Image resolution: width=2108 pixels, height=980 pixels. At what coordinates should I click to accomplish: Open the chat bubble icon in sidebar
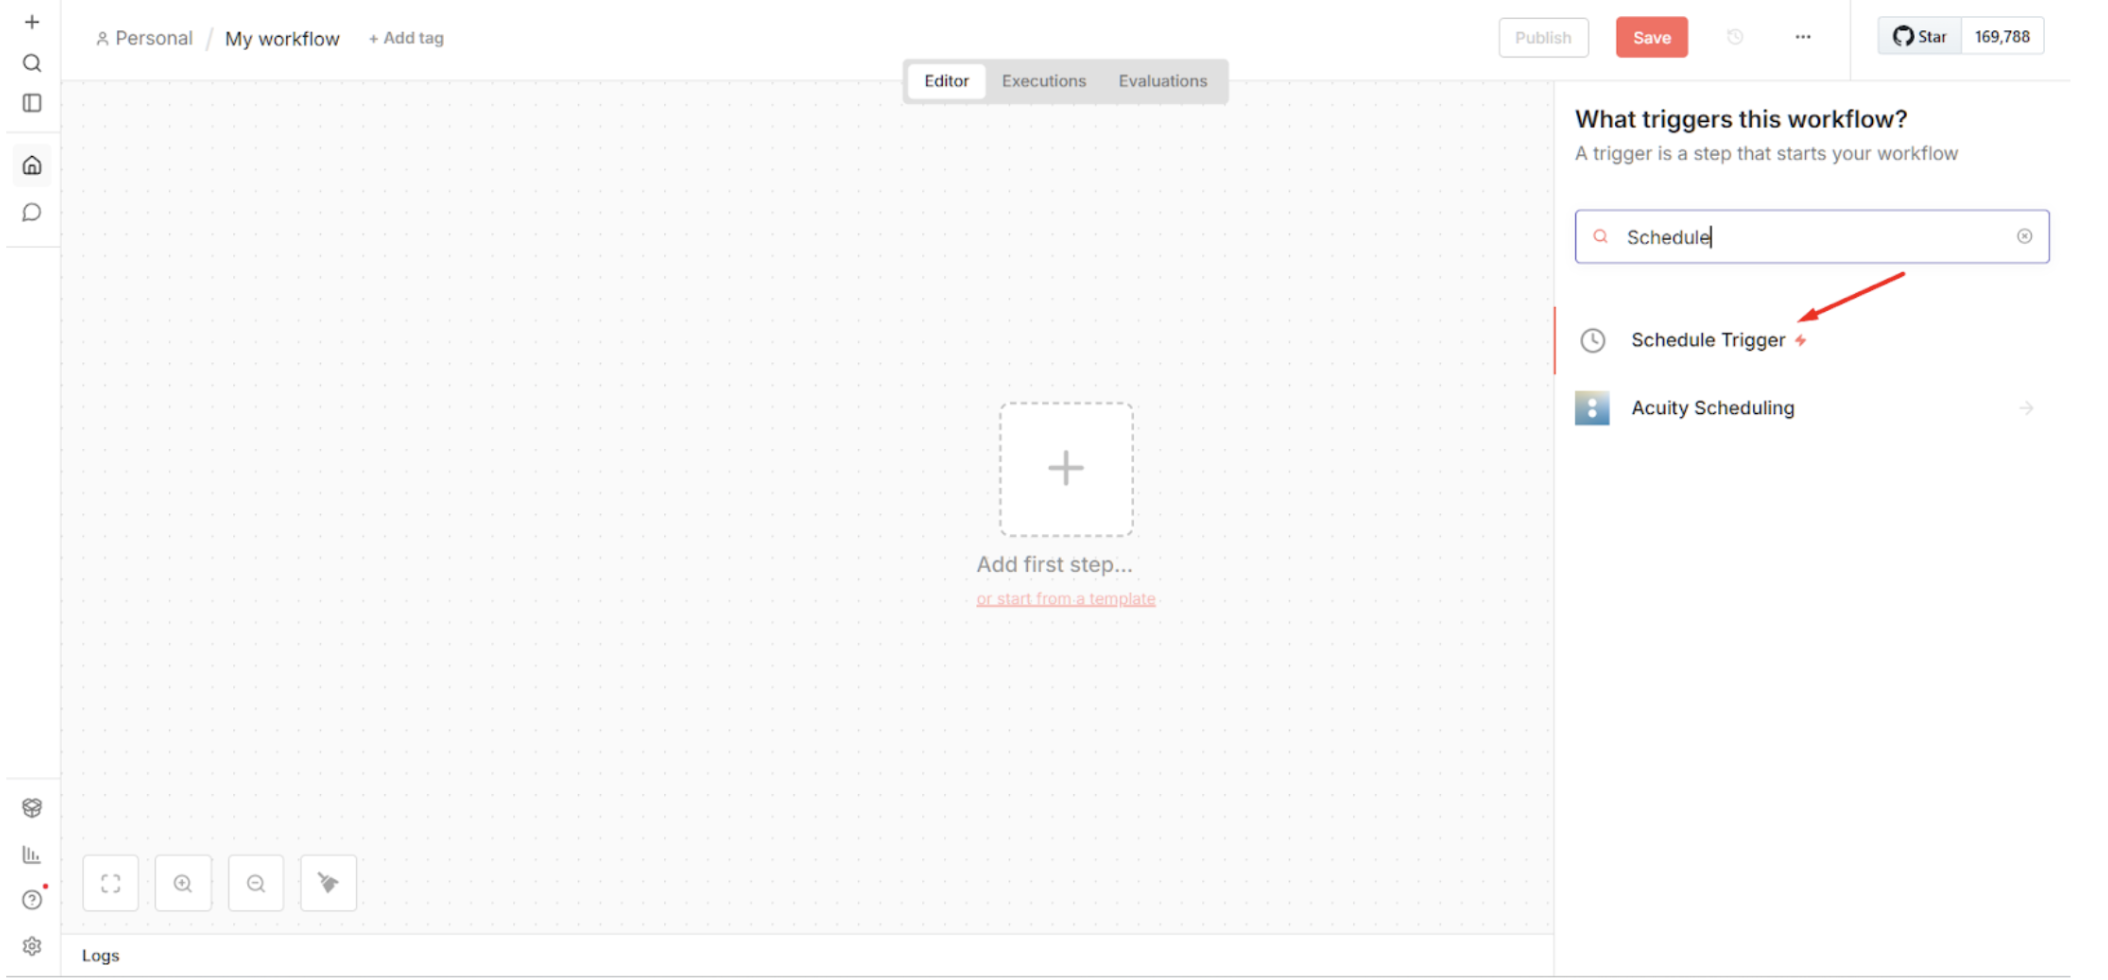pos(32,212)
